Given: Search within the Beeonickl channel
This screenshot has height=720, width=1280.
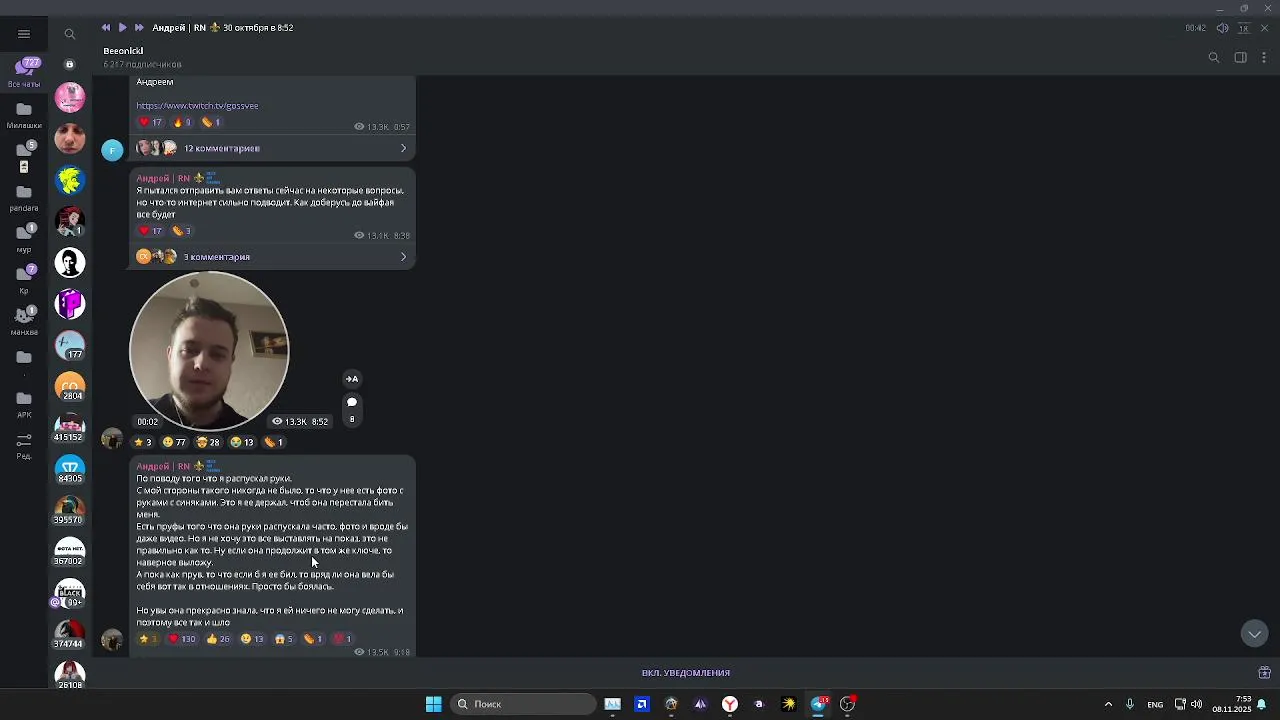Looking at the screenshot, I should 1214,58.
